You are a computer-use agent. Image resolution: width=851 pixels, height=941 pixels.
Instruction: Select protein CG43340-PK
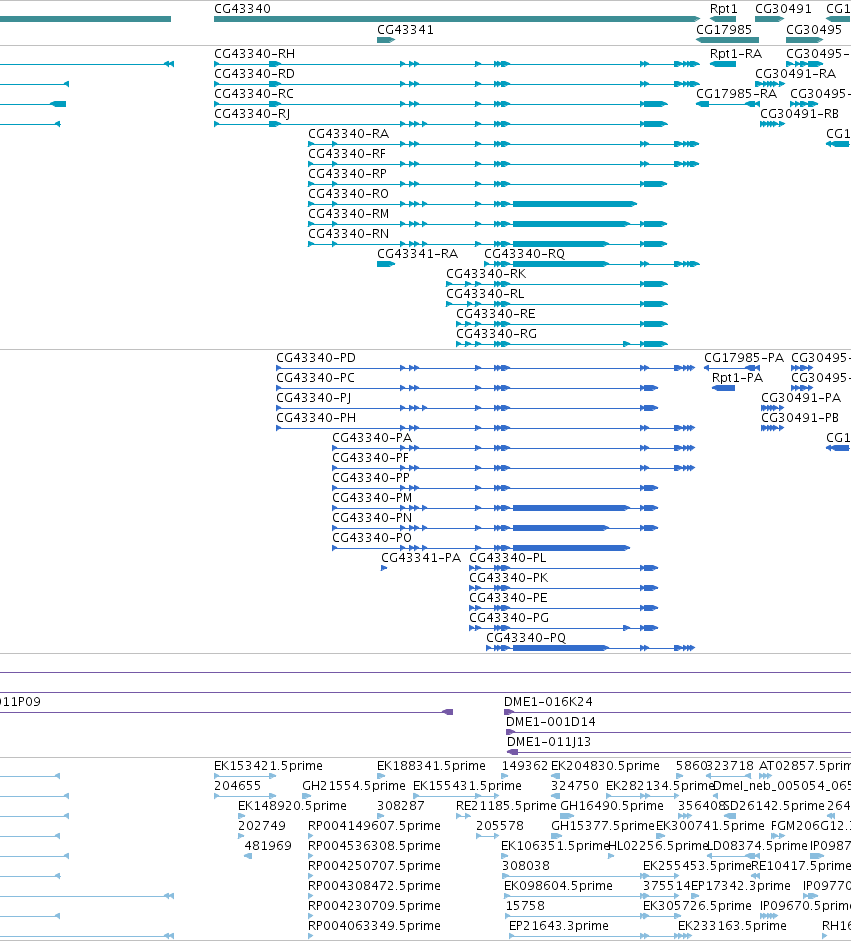pos(508,578)
